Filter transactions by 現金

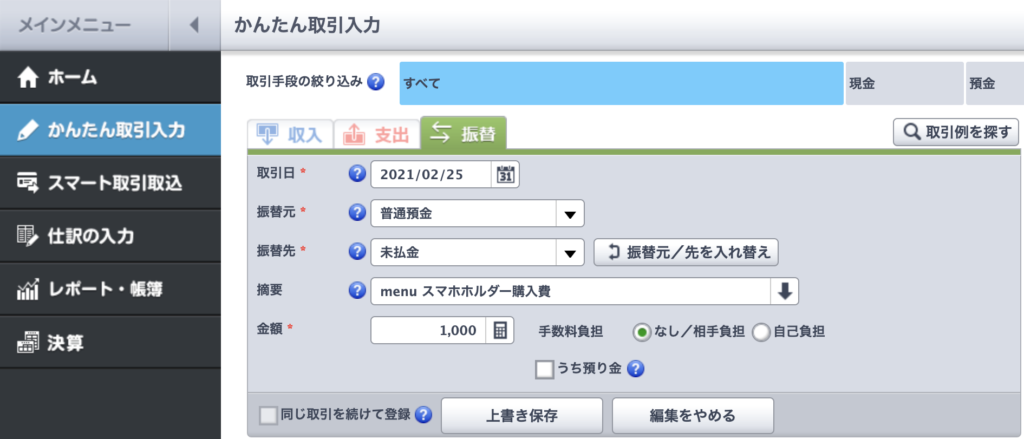(904, 83)
